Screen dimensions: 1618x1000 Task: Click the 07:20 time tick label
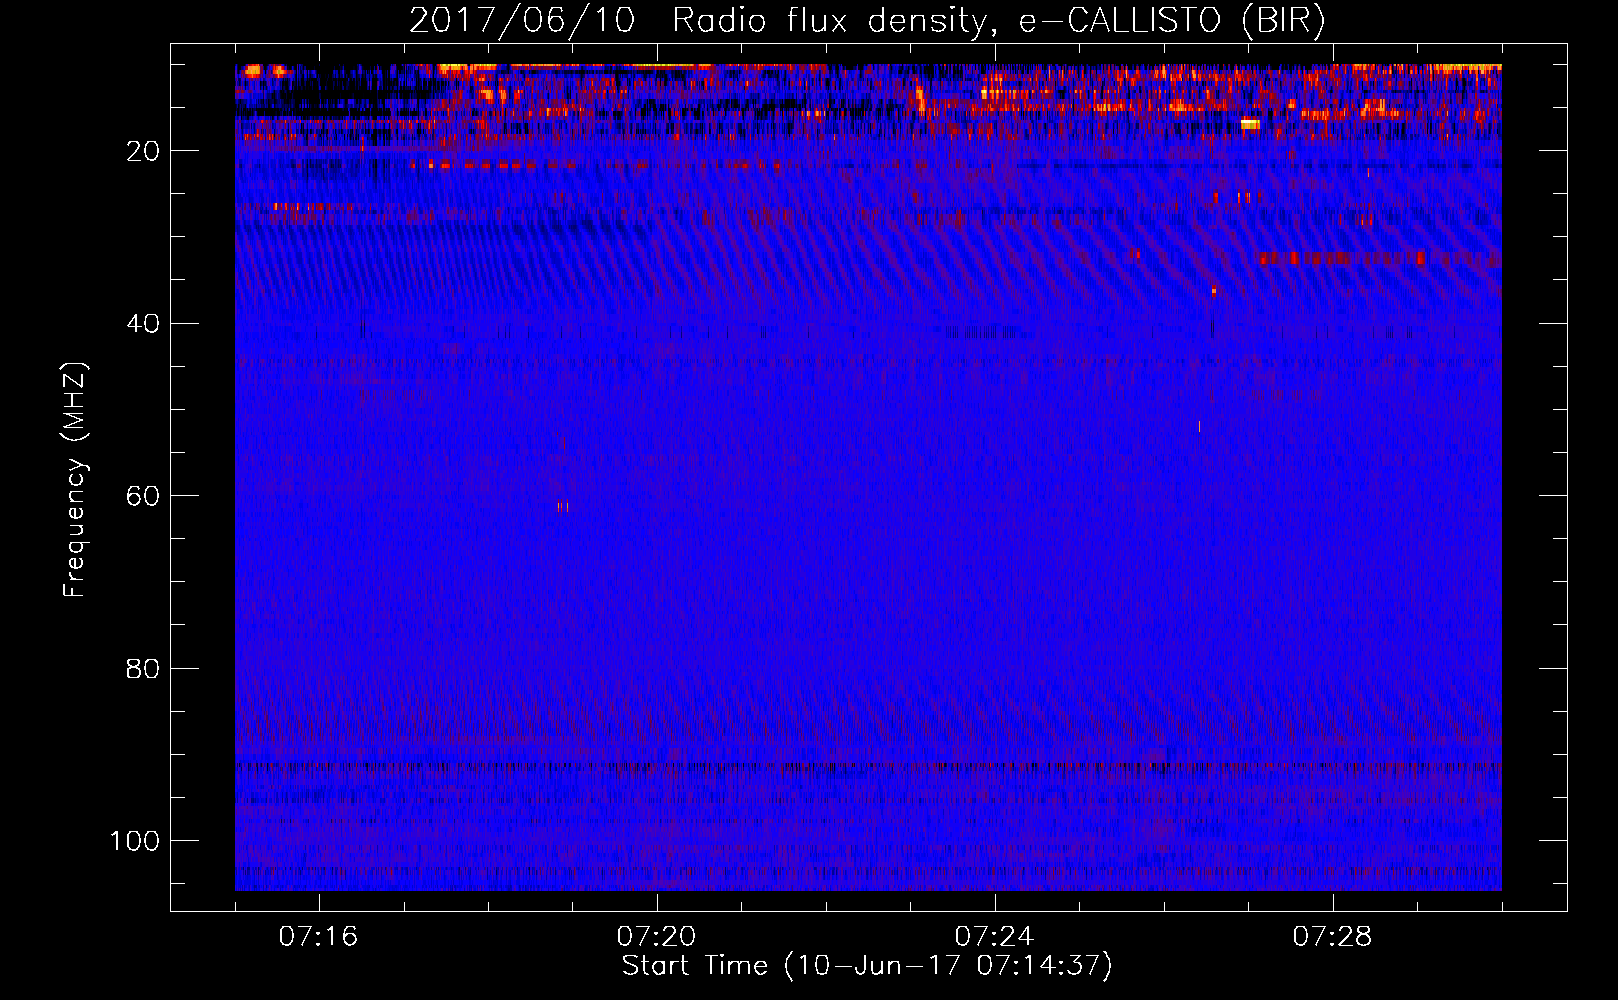[657, 937]
